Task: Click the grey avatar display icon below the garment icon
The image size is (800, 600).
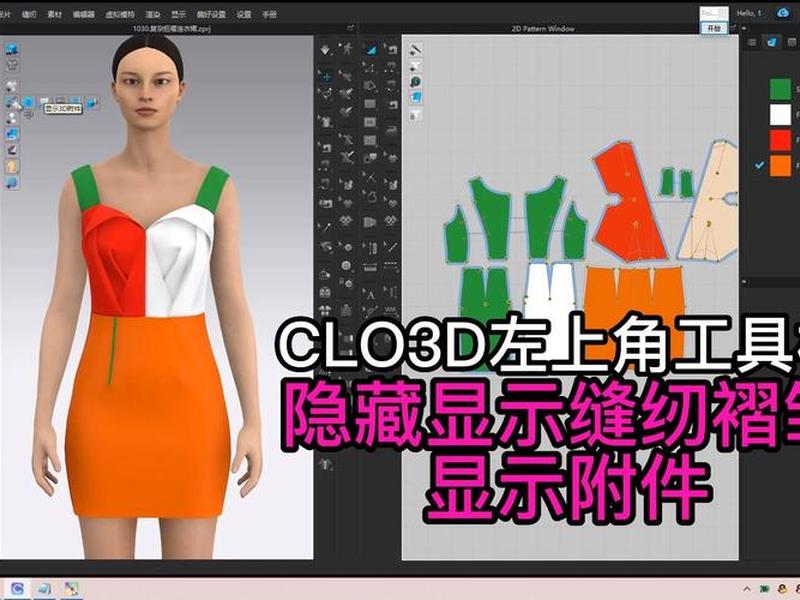Action: tap(12, 65)
